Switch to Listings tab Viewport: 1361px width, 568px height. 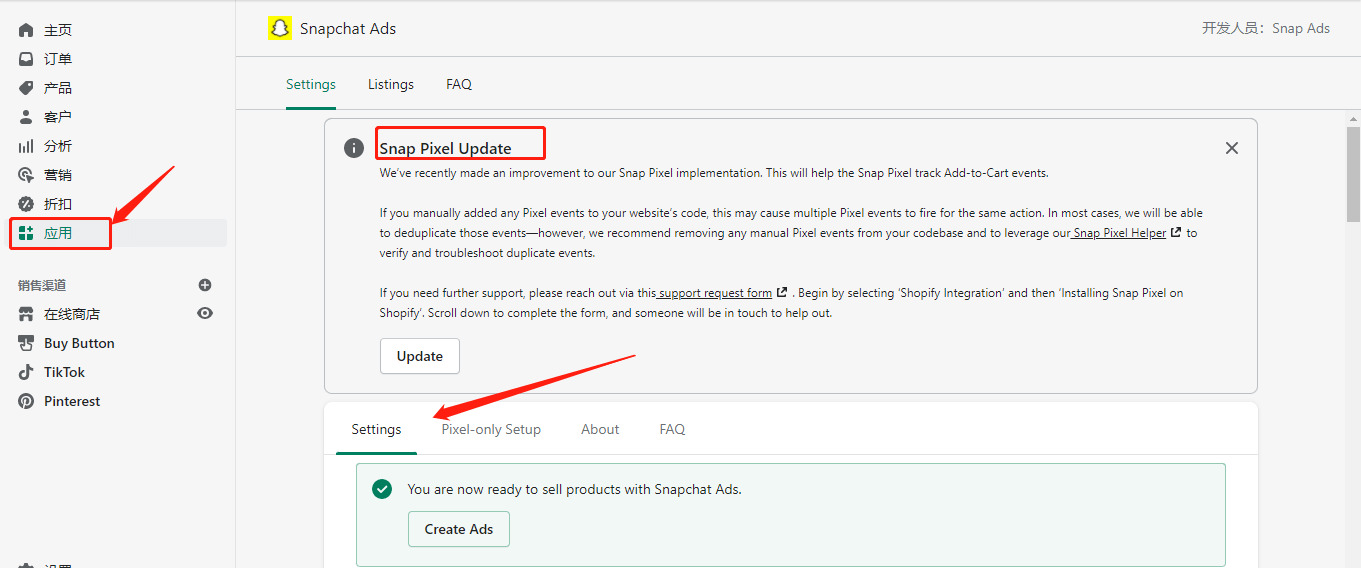point(391,84)
